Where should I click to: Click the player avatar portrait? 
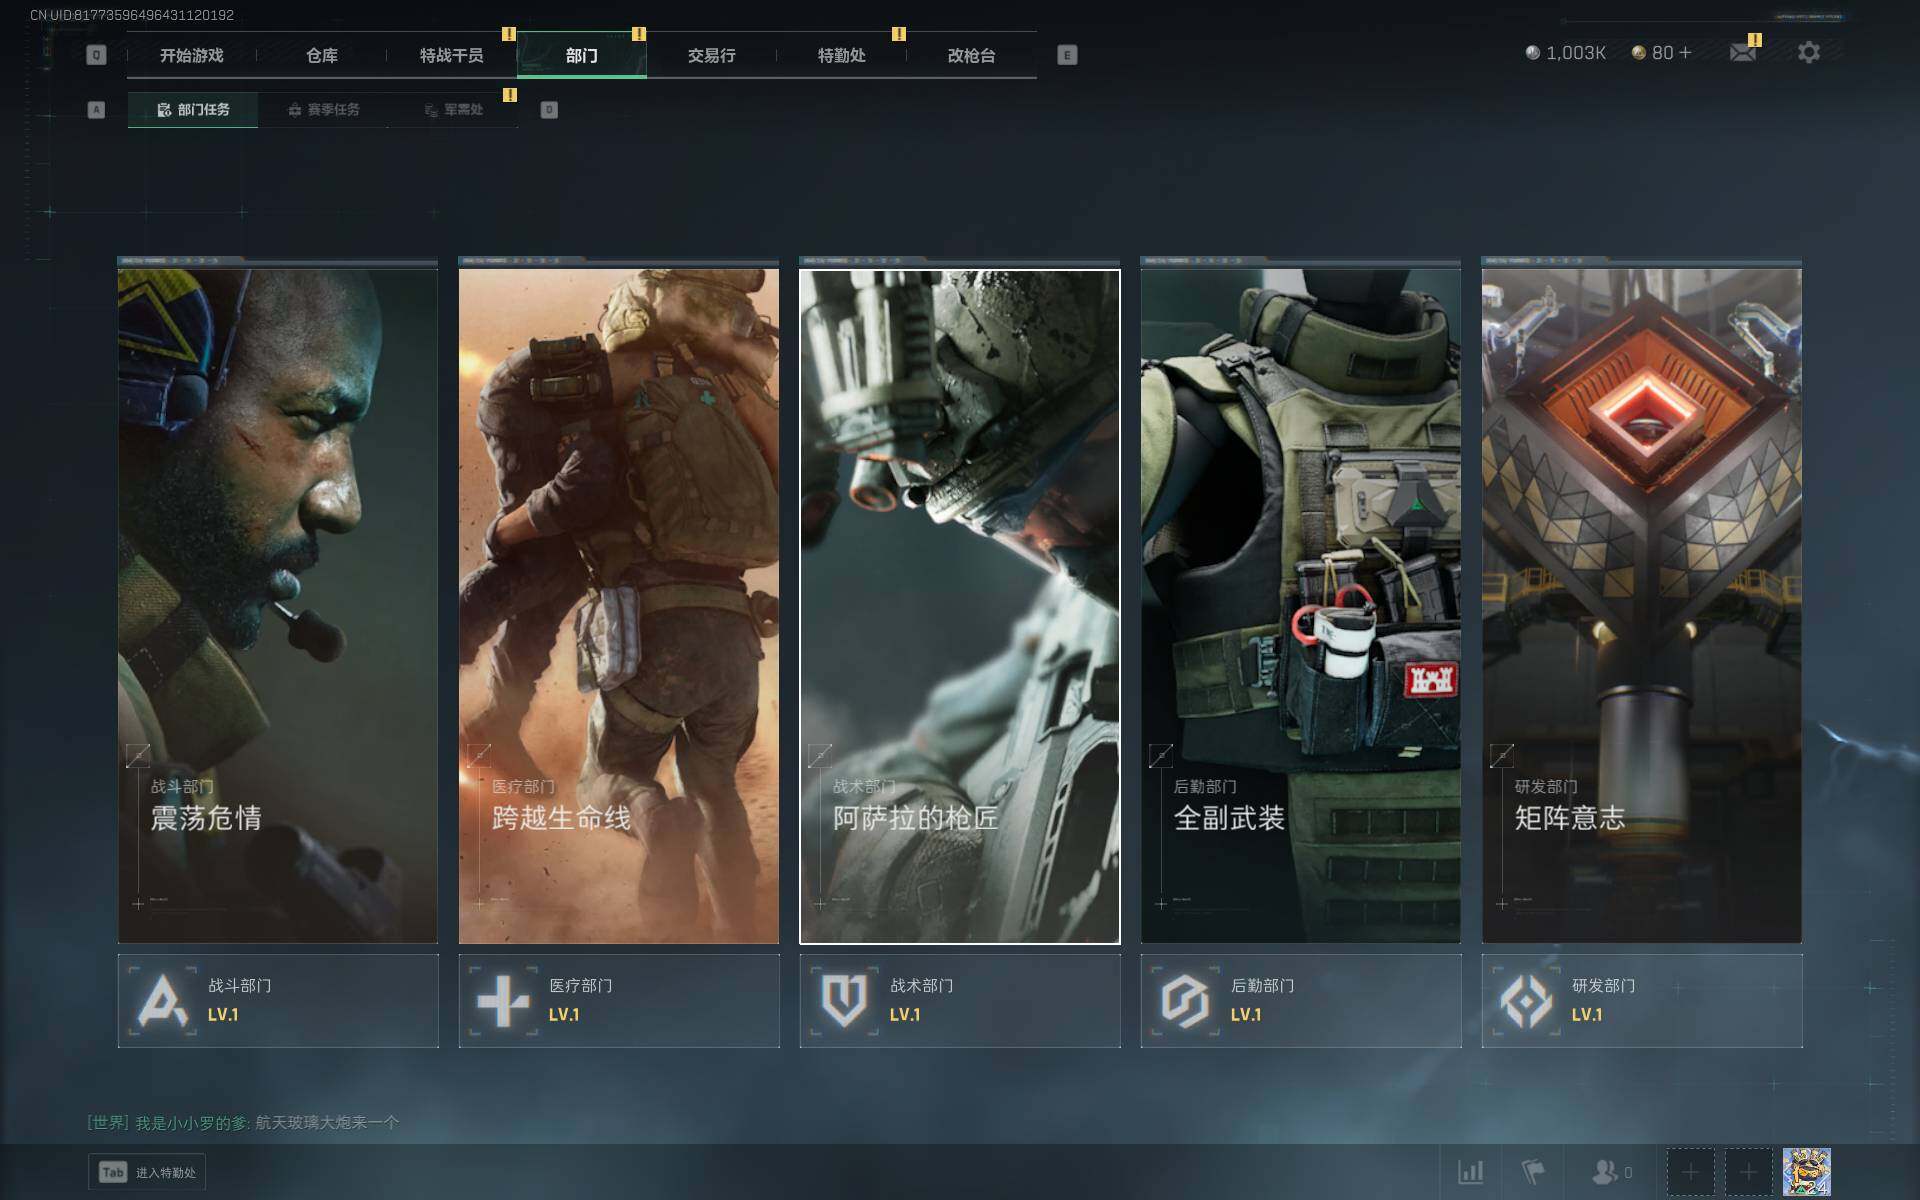[1806, 1171]
